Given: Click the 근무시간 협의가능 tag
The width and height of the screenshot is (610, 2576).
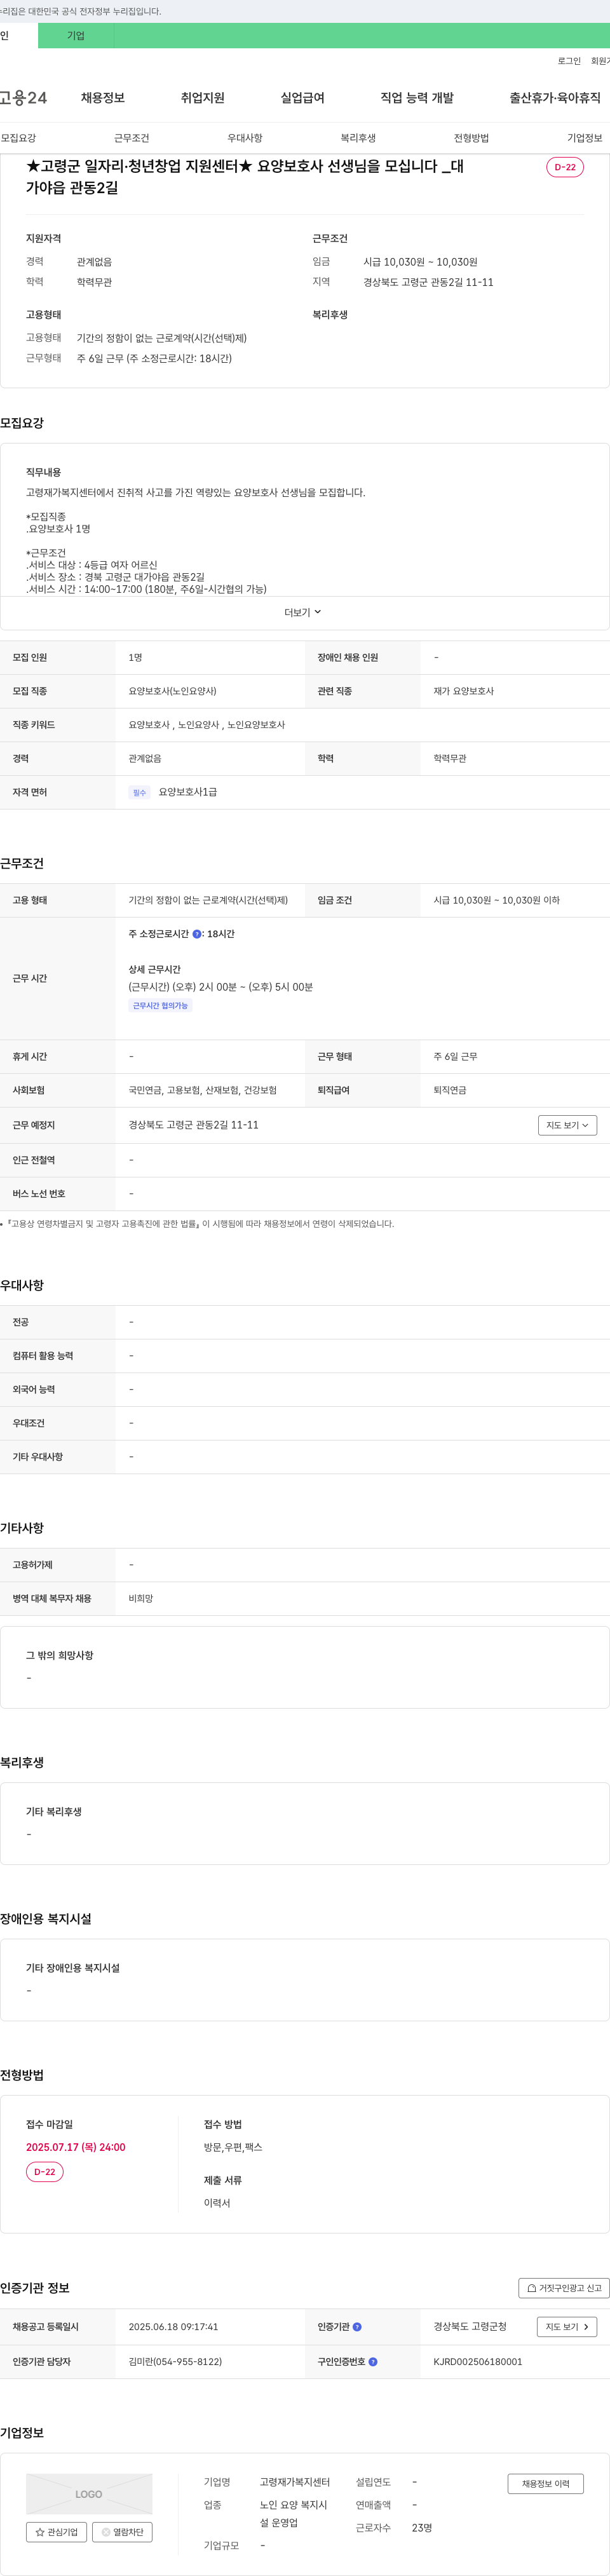Looking at the screenshot, I should [160, 1006].
